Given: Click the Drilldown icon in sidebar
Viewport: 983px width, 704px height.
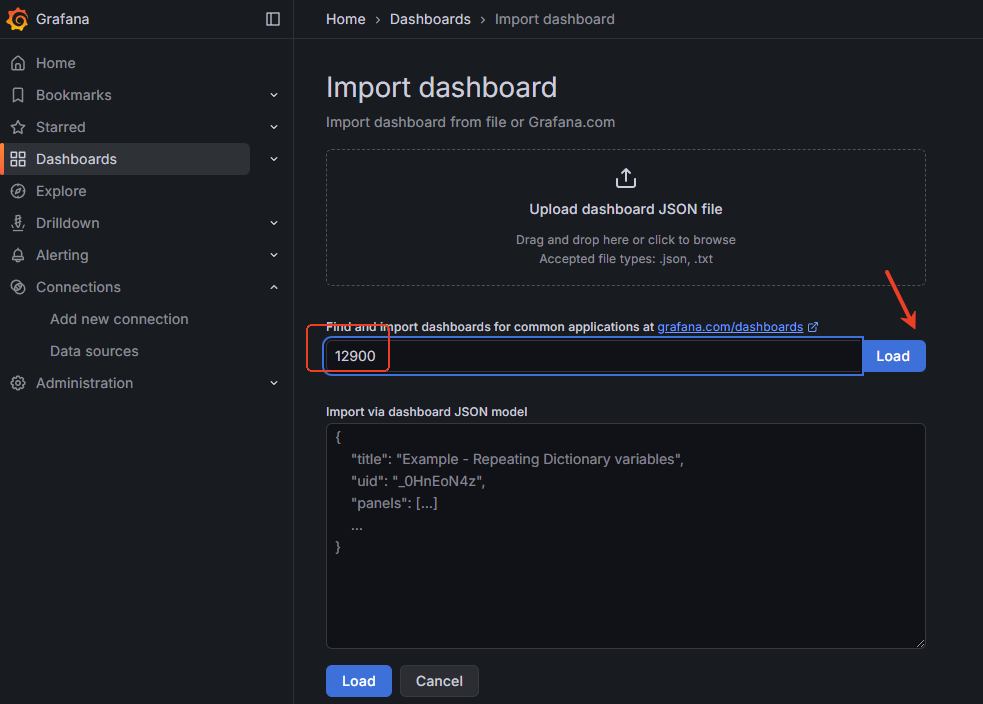Looking at the screenshot, I should pos(18,223).
